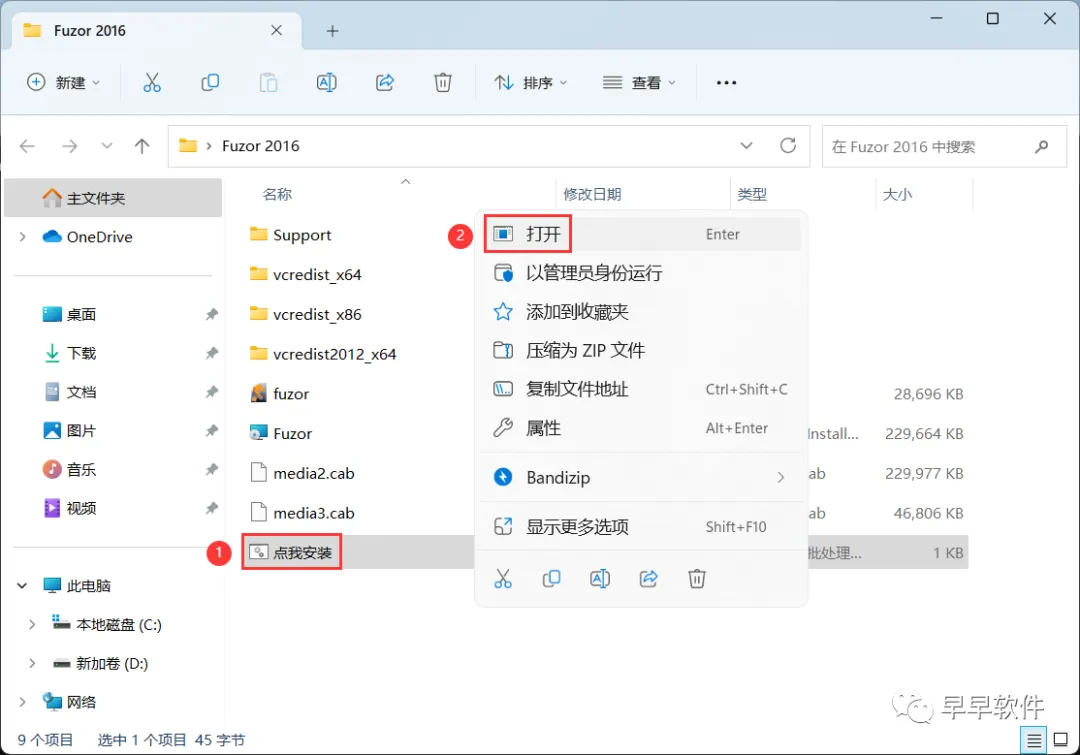The width and height of the screenshot is (1080, 755).
Task: Expand the OneDrive tree node
Action: (23, 237)
